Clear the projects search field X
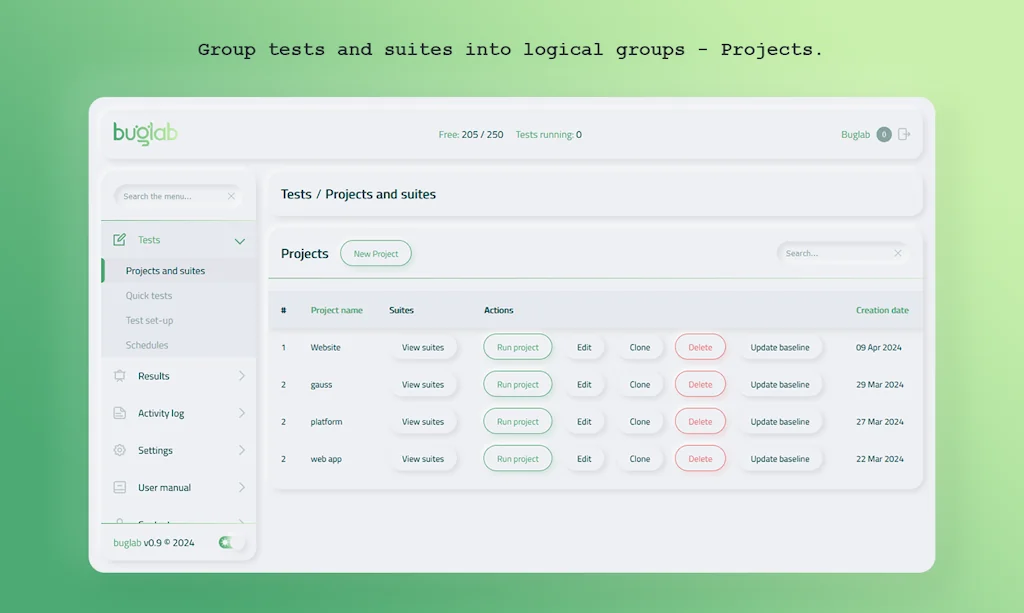The image size is (1024, 613). point(897,253)
